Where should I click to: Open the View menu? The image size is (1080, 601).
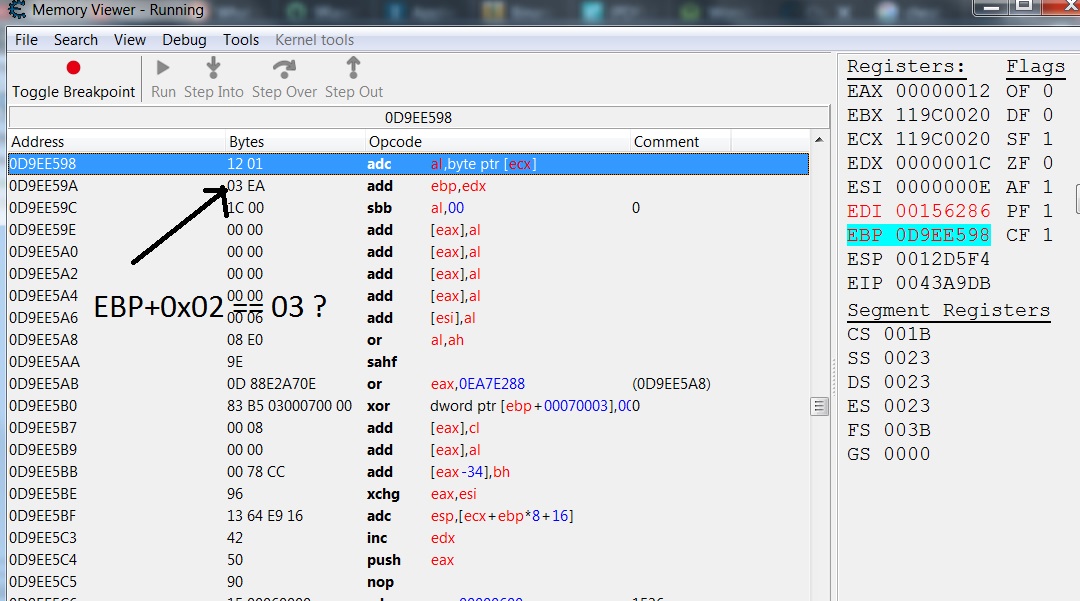[x=130, y=40]
